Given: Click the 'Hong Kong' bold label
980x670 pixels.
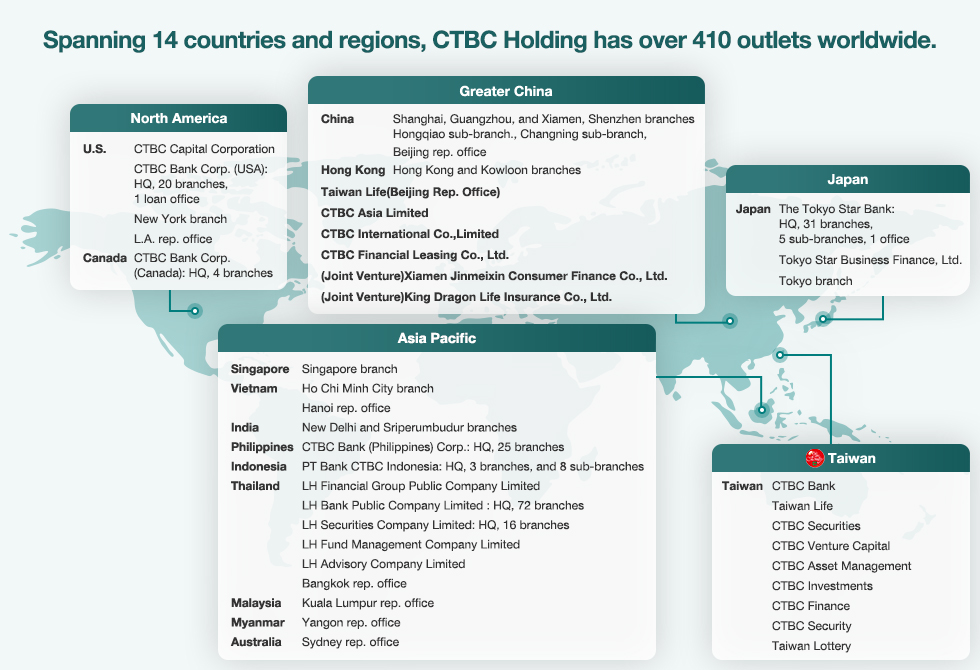Looking at the screenshot, I should pyautogui.click(x=352, y=170).
